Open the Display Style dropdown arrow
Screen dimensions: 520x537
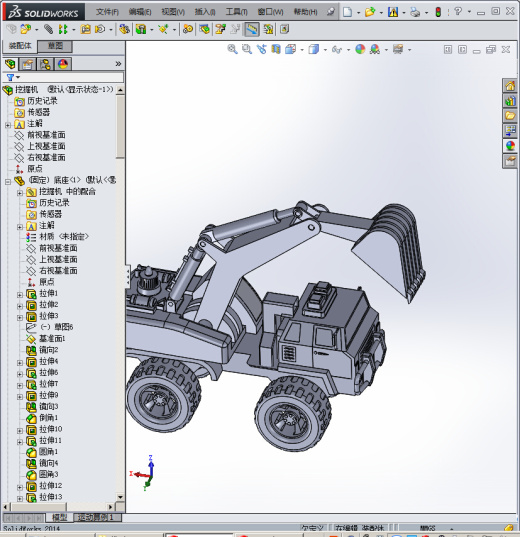click(x=325, y=50)
